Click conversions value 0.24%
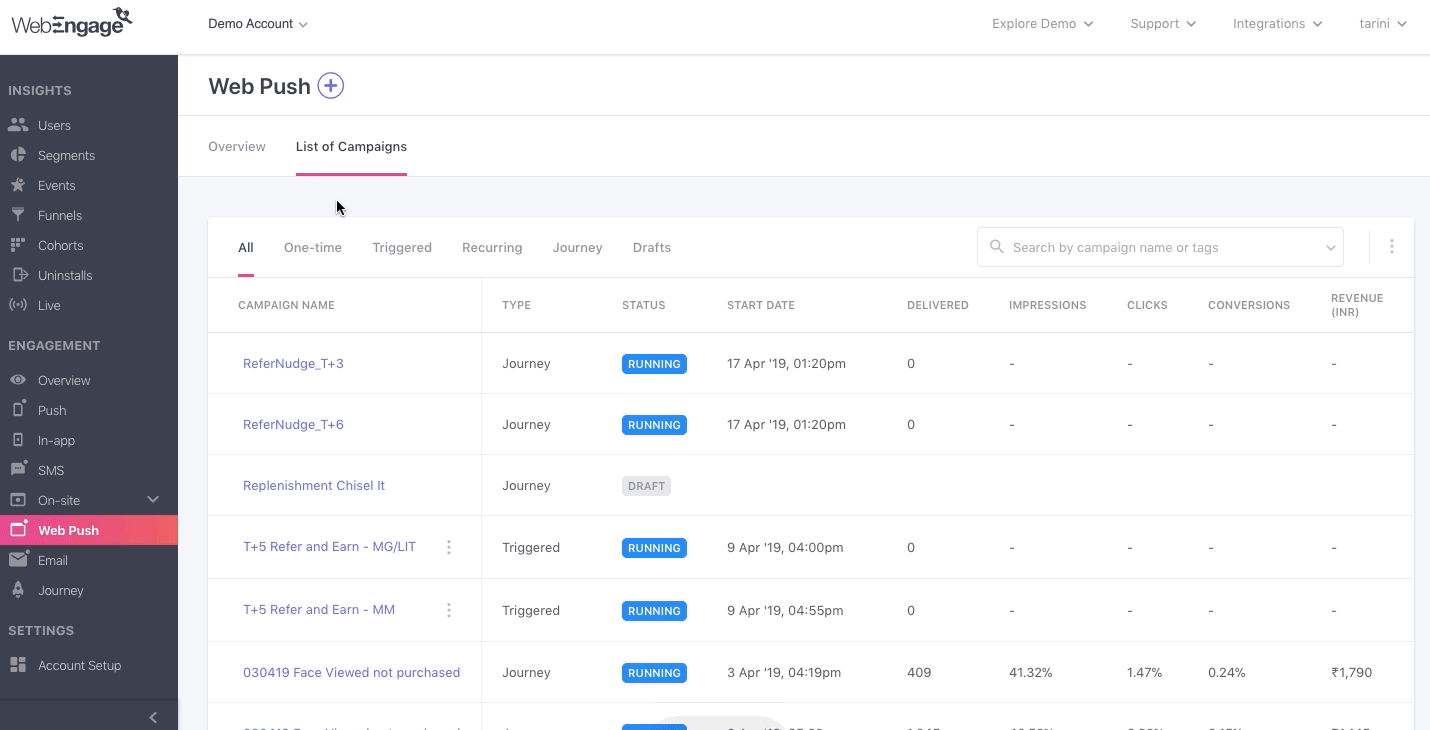Viewport: 1430px width, 730px height. click(1227, 673)
